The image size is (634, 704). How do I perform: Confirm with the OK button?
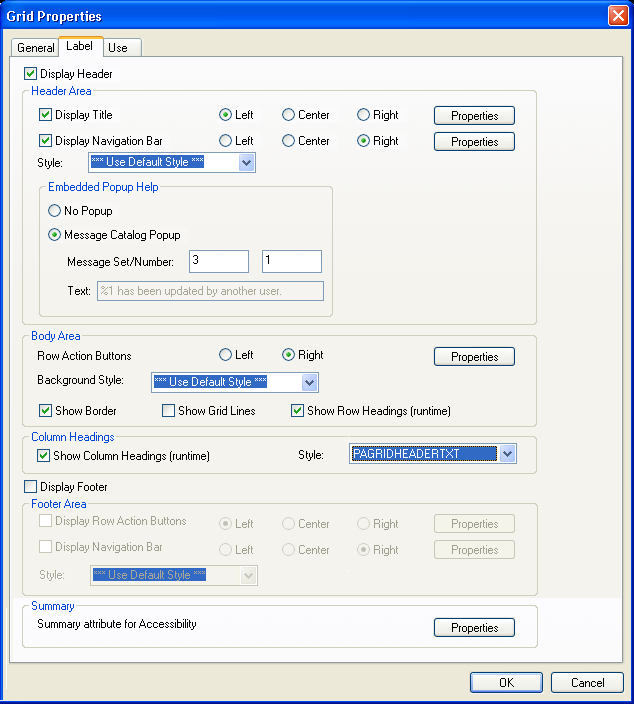506,682
